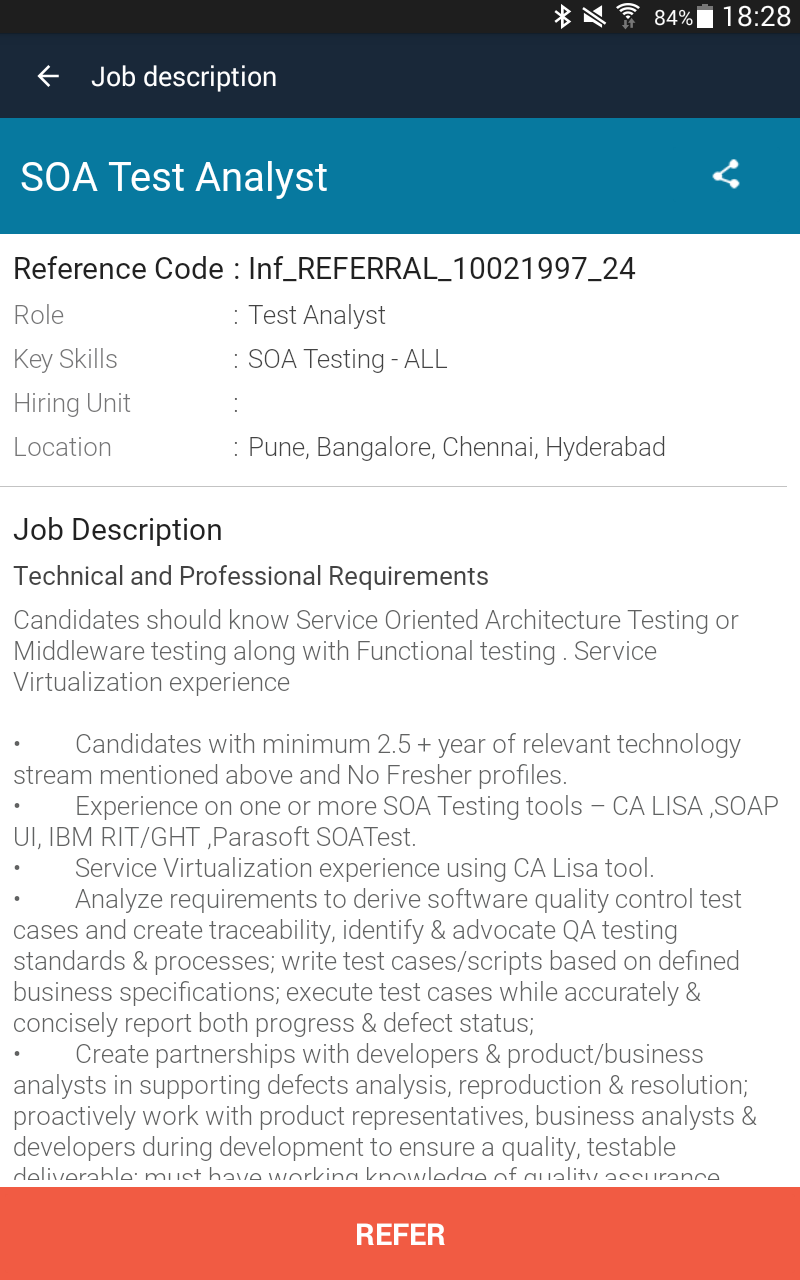This screenshot has width=800, height=1280.
Task: Tap the Job description header title
Action: (184, 77)
